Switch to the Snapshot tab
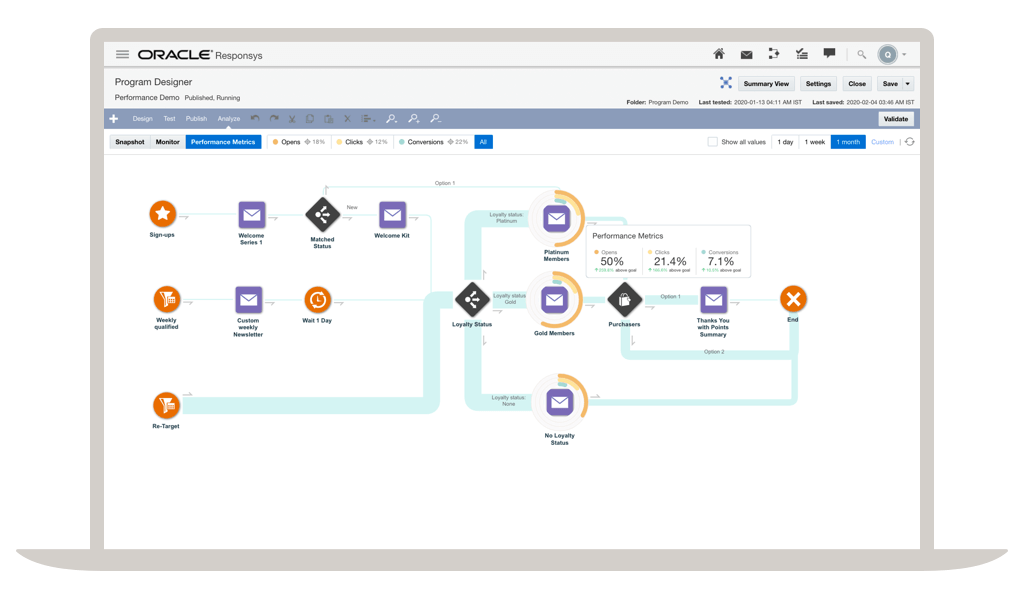This screenshot has width=1024, height=600. point(129,142)
